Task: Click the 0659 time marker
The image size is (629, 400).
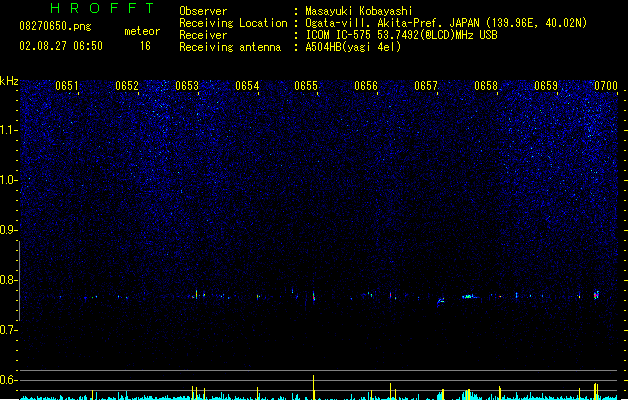Action: 546,86
